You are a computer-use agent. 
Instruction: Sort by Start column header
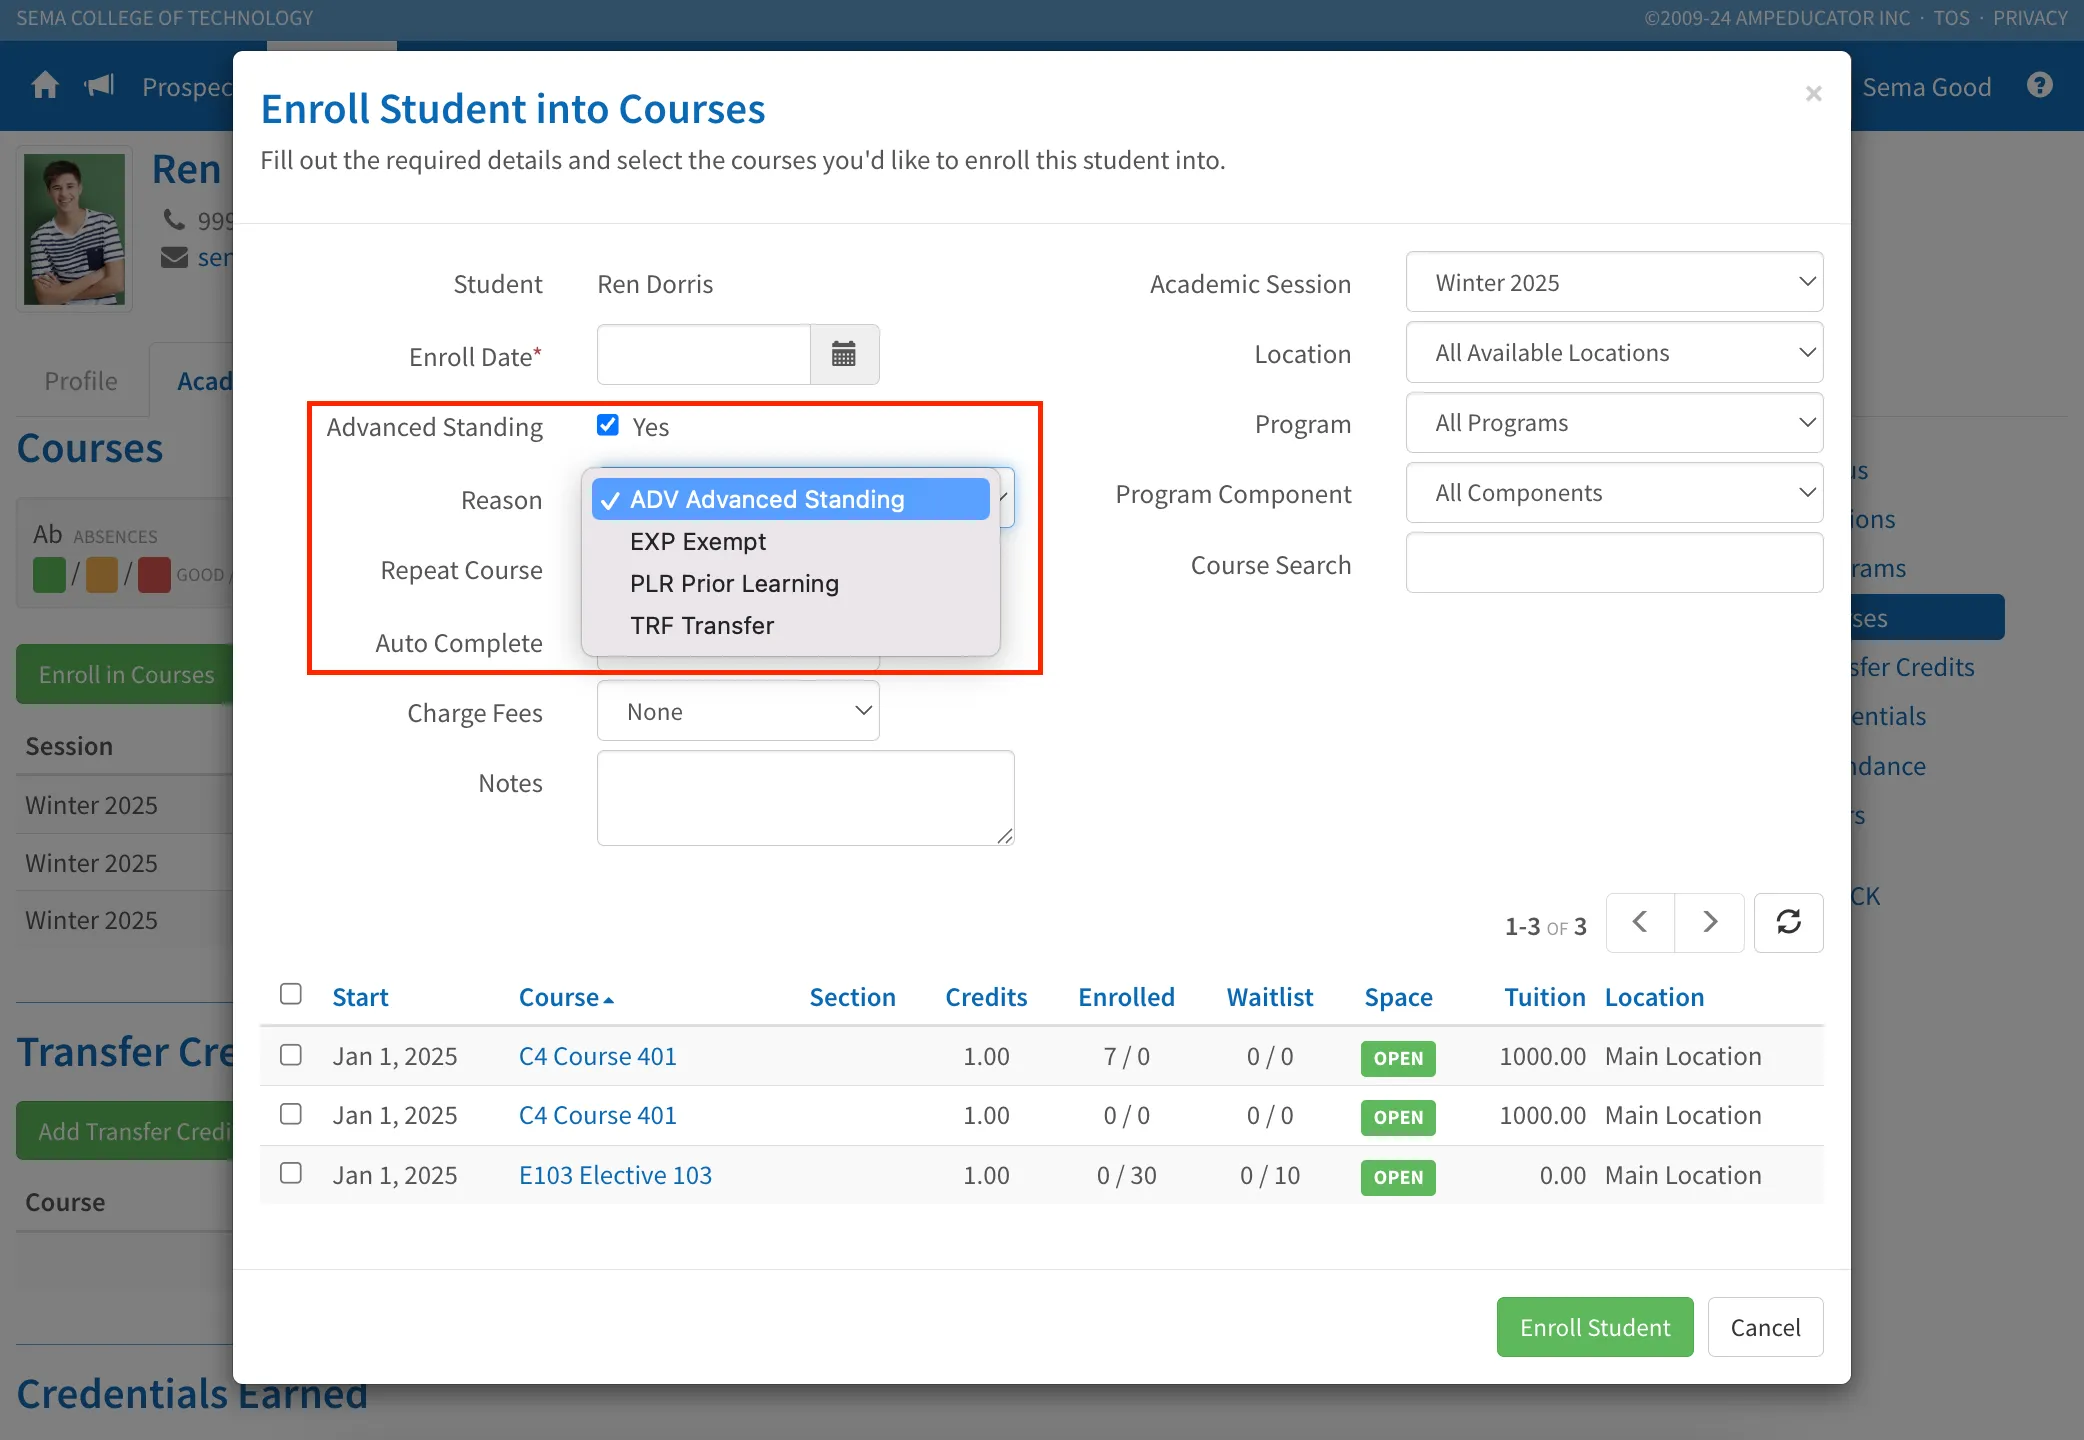pyautogui.click(x=360, y=997)
